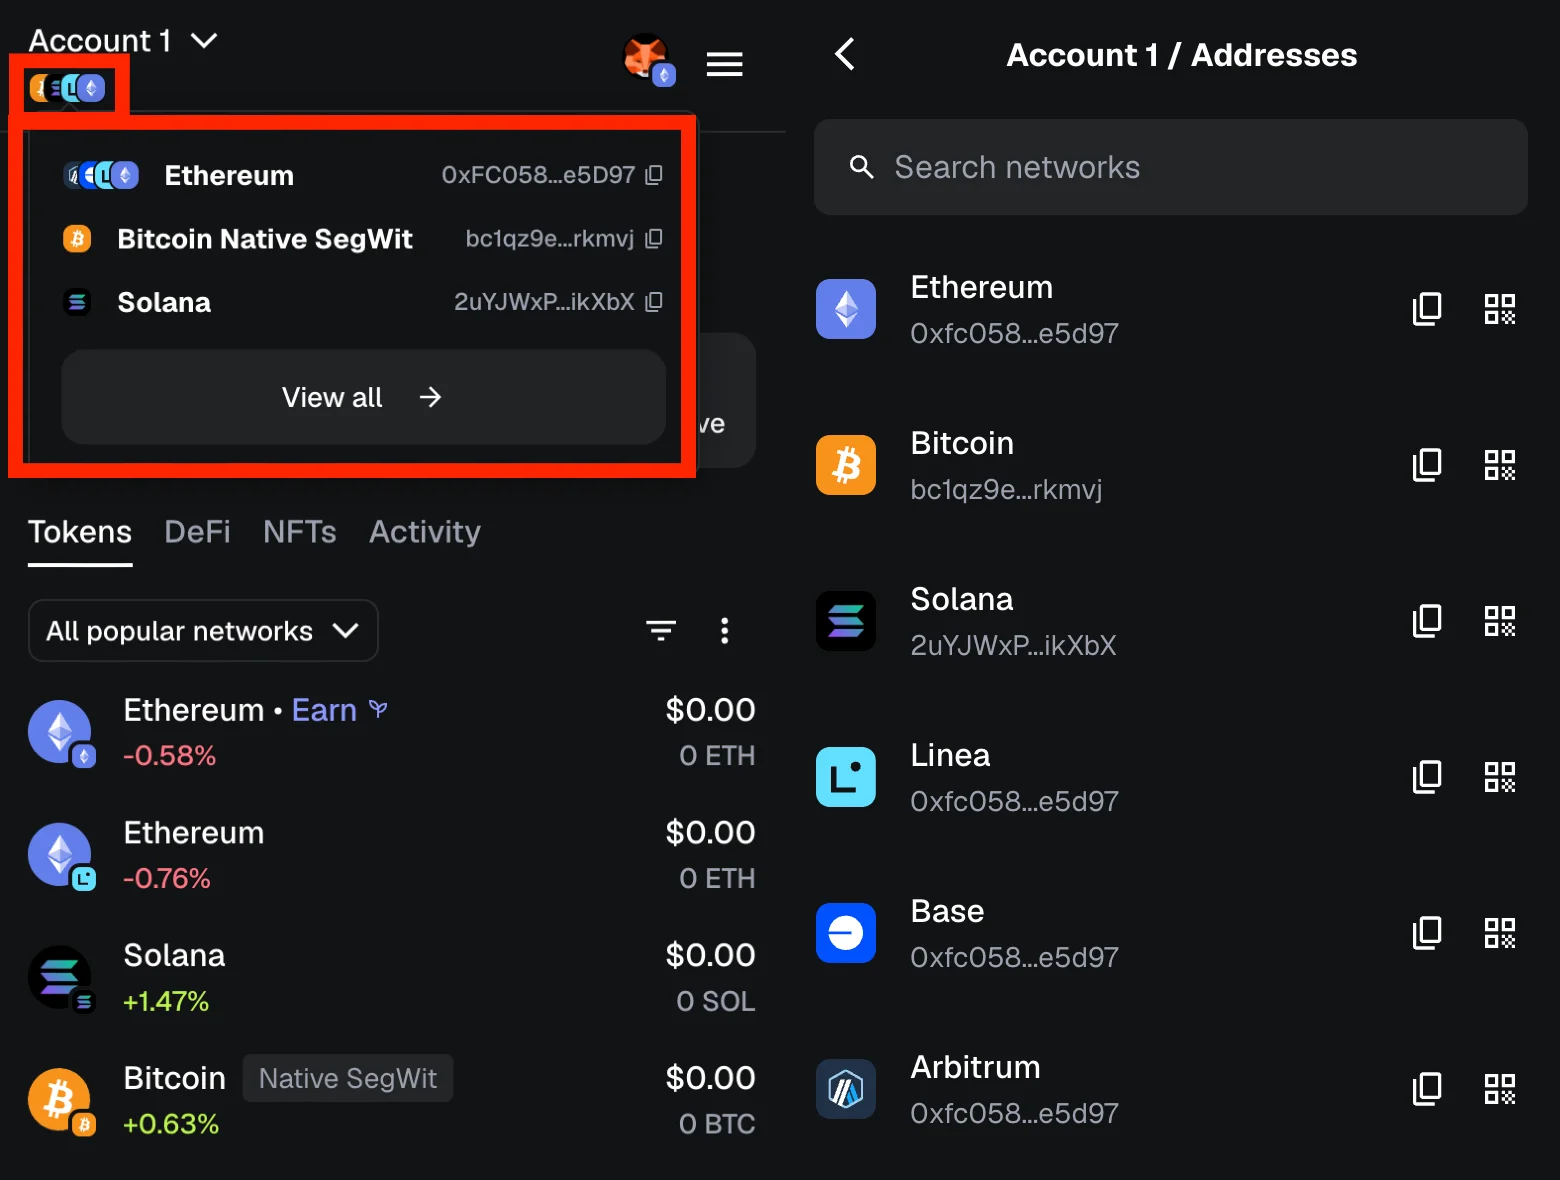
Task: Show the QR code for Bitcoin
Action: [1499, 464]
